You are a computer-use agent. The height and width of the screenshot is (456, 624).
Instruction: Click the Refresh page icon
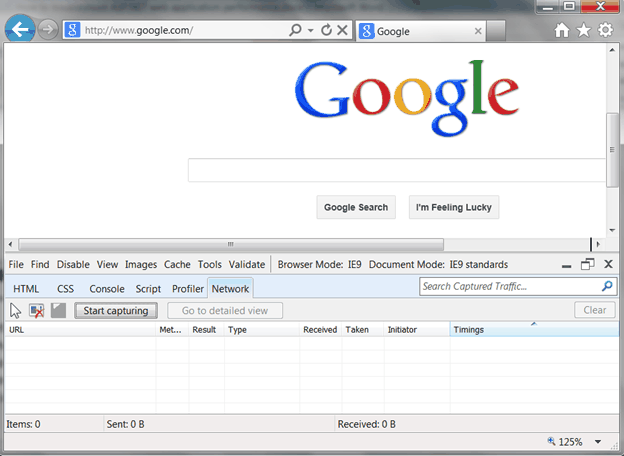click(326, 30)
